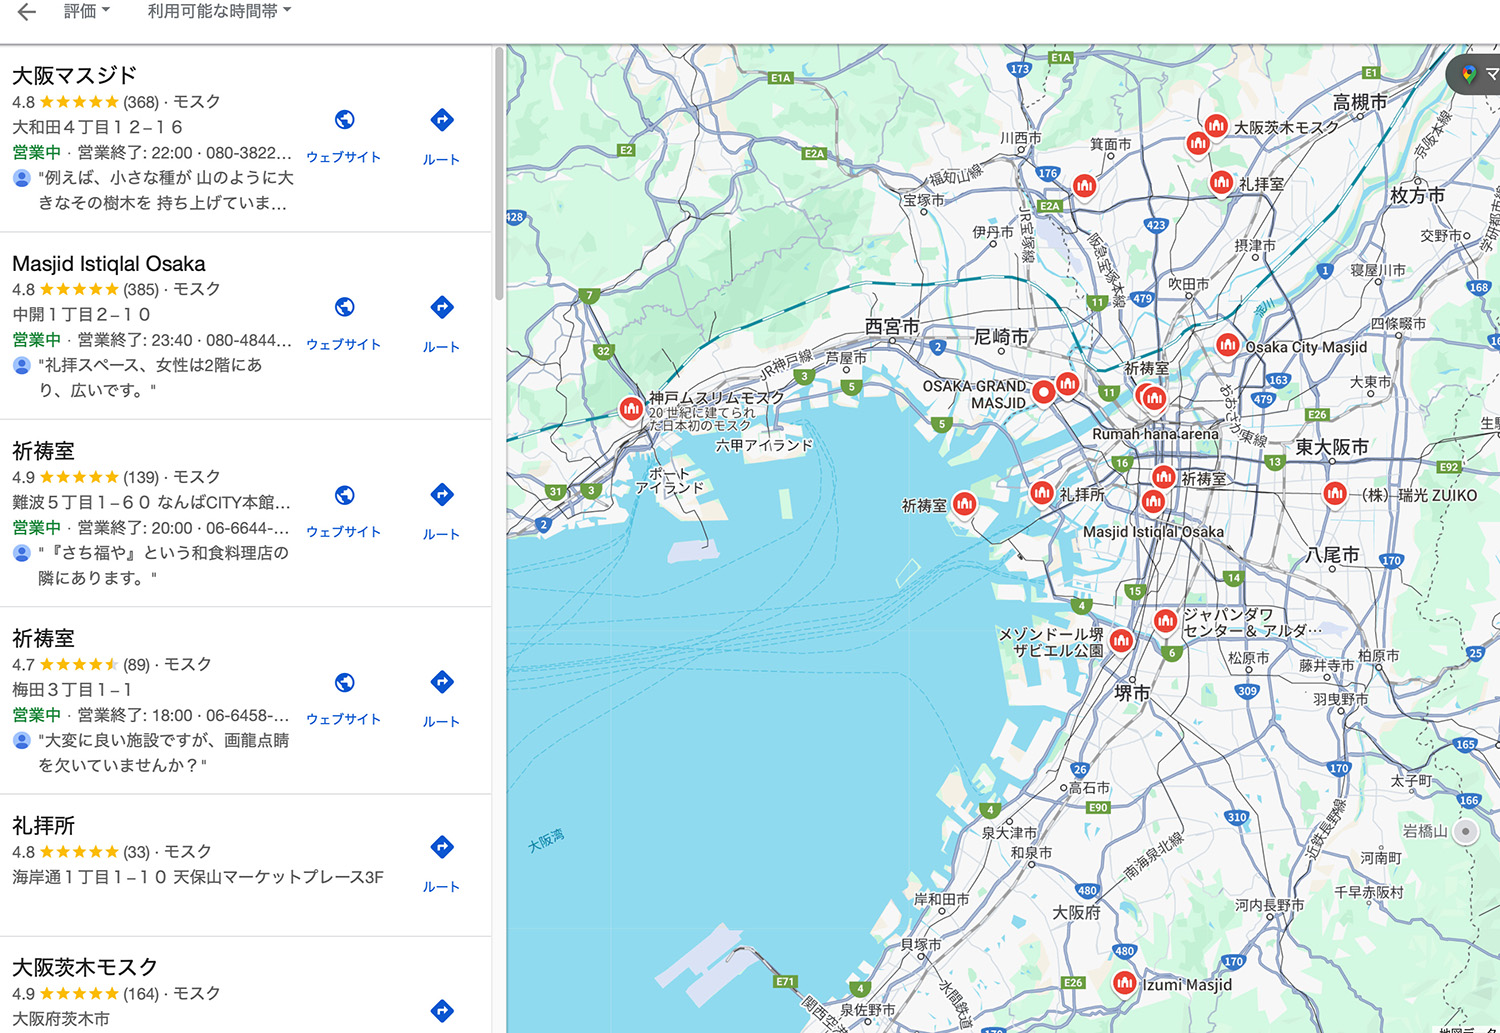This screenshot has width=1500, height=1033.
Task: Click the 尼崎市 city label on map
Action: point(1001,337)
